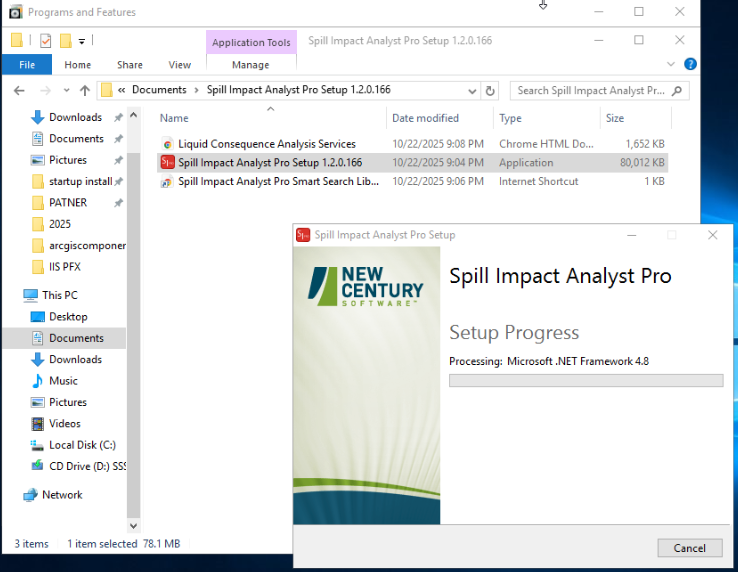
Task: Click the setup progress bar
Action: tap(586, 380)
